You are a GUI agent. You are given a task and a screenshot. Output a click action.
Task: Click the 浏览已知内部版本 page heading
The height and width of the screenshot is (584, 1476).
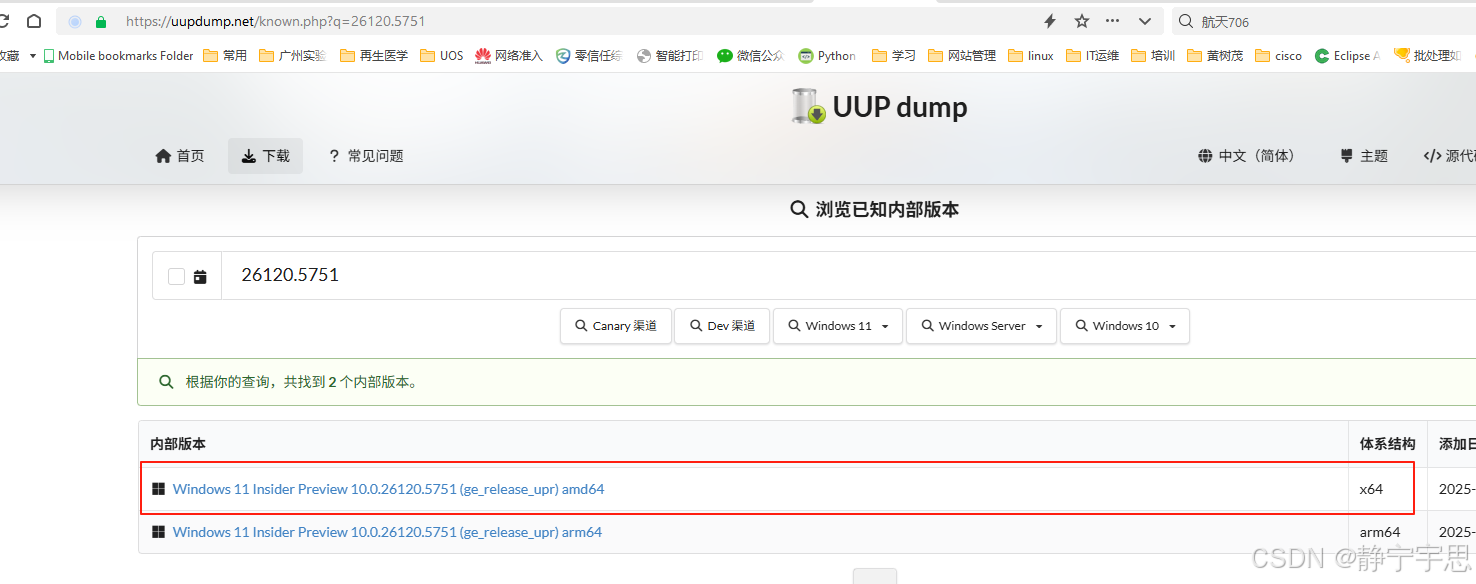(x=874, y=210)
